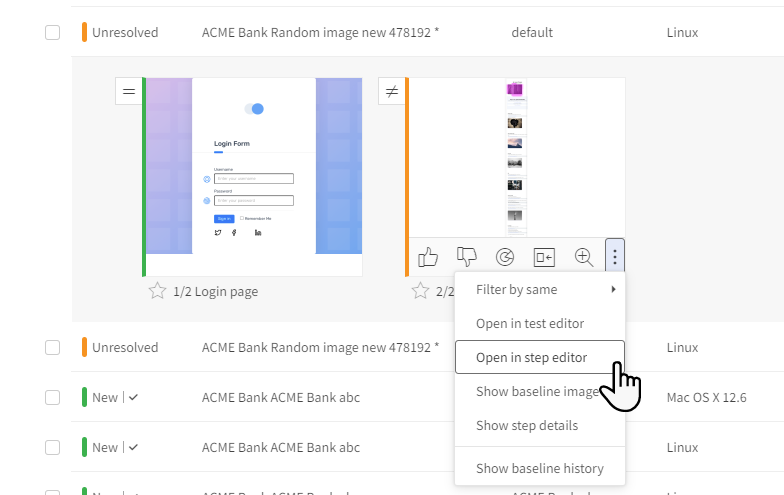Screen dimensions: 784x495
Task: Click the zoom magnifier icon on step
Action: (x=584, y=258)
